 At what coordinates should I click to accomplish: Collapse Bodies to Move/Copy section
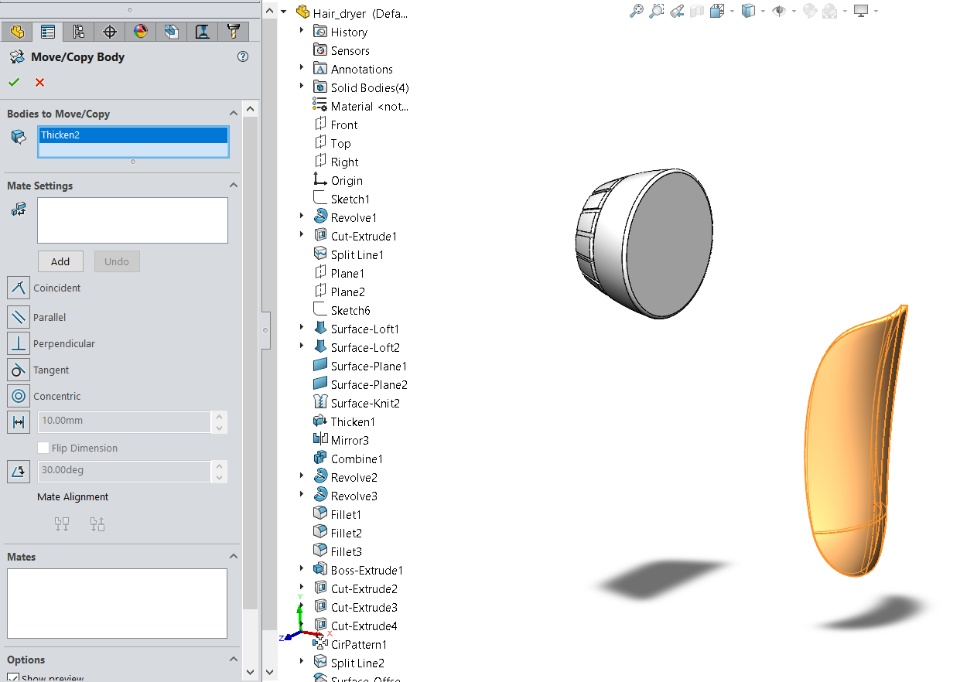[x=233, y=113]
